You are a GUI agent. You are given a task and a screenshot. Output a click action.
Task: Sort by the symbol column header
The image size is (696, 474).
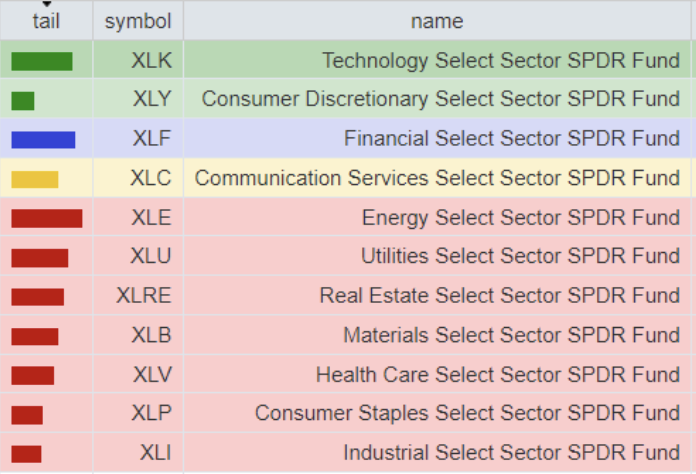click(138, 21)
